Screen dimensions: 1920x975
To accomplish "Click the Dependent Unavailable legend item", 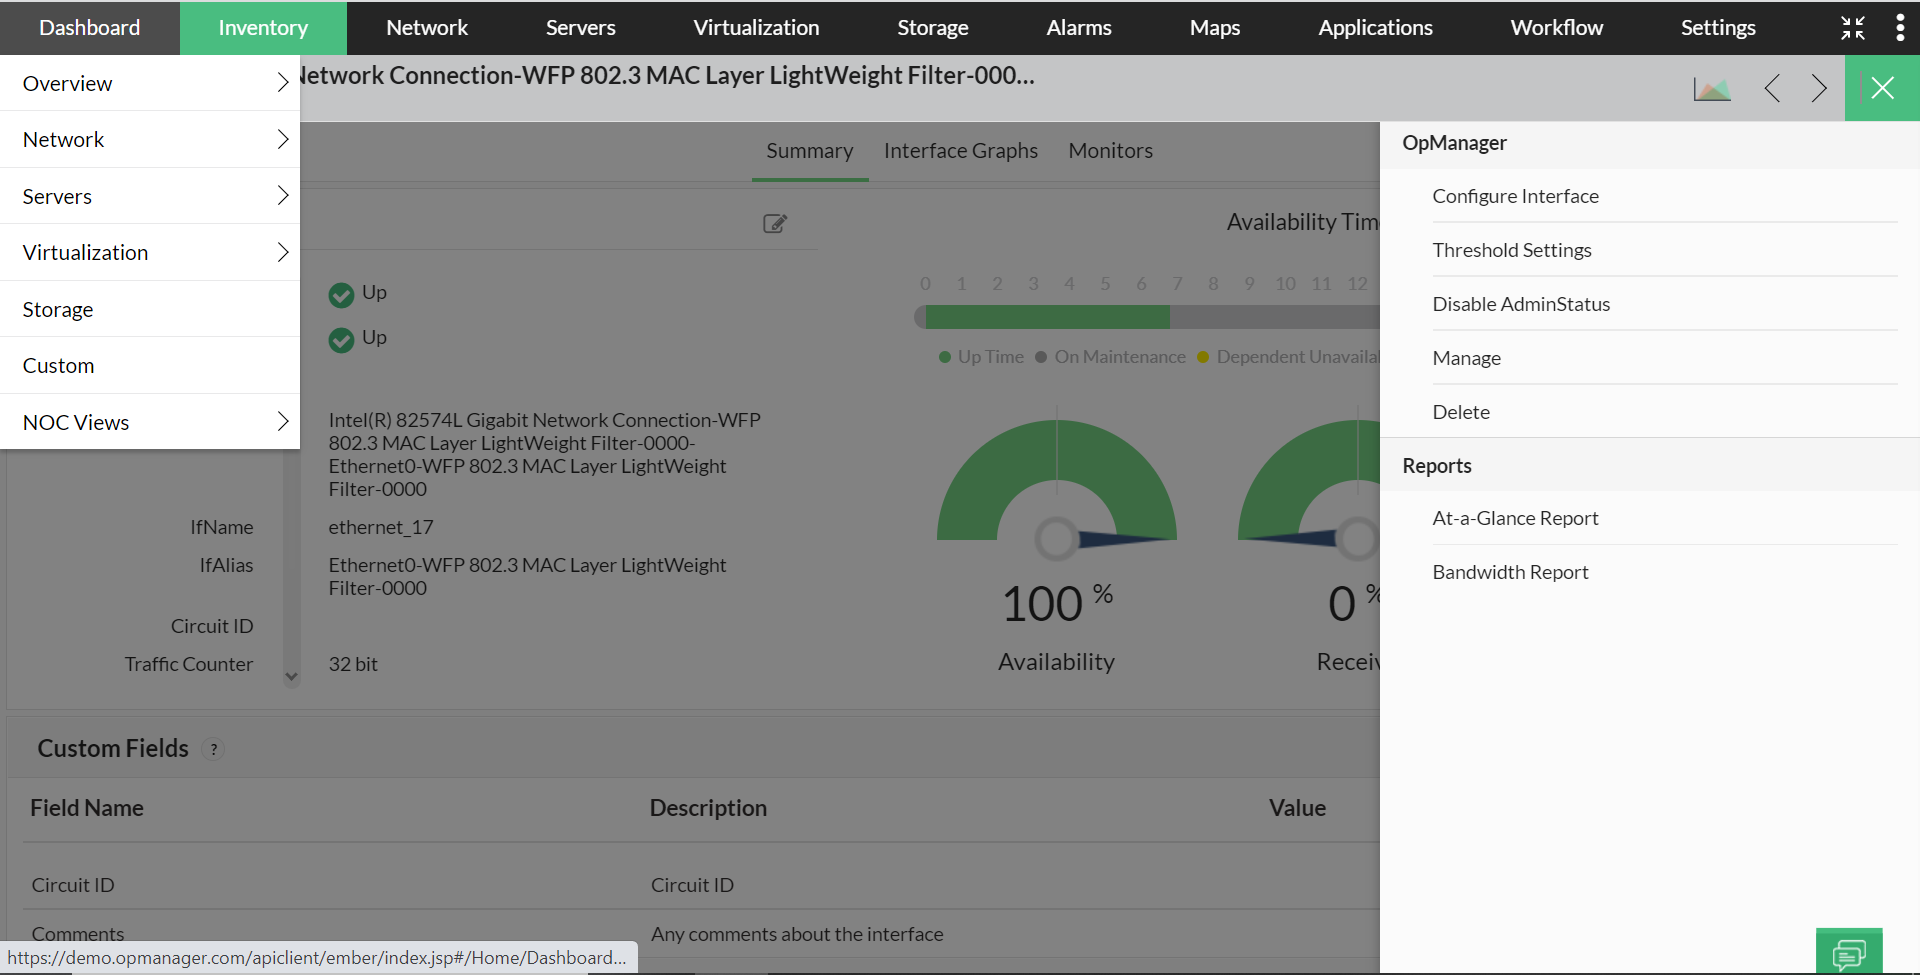I will tap(1288, 357).
